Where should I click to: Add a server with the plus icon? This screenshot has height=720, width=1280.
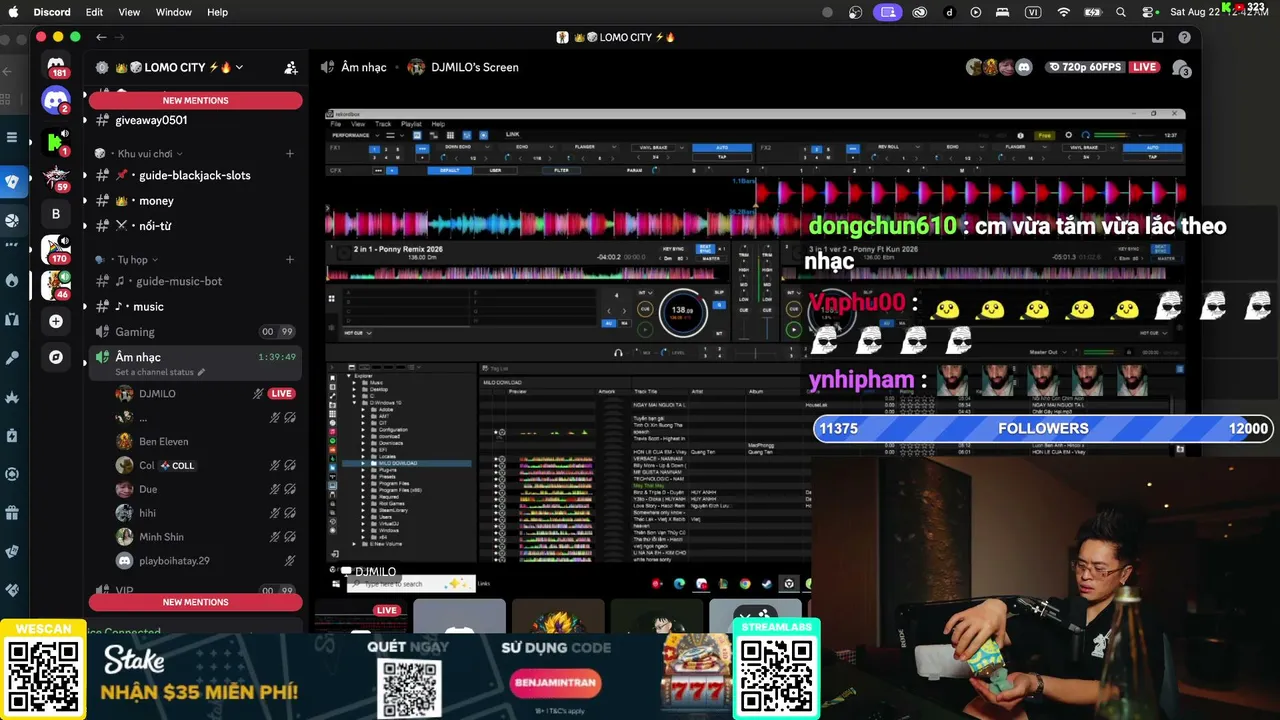coord(56,321)
